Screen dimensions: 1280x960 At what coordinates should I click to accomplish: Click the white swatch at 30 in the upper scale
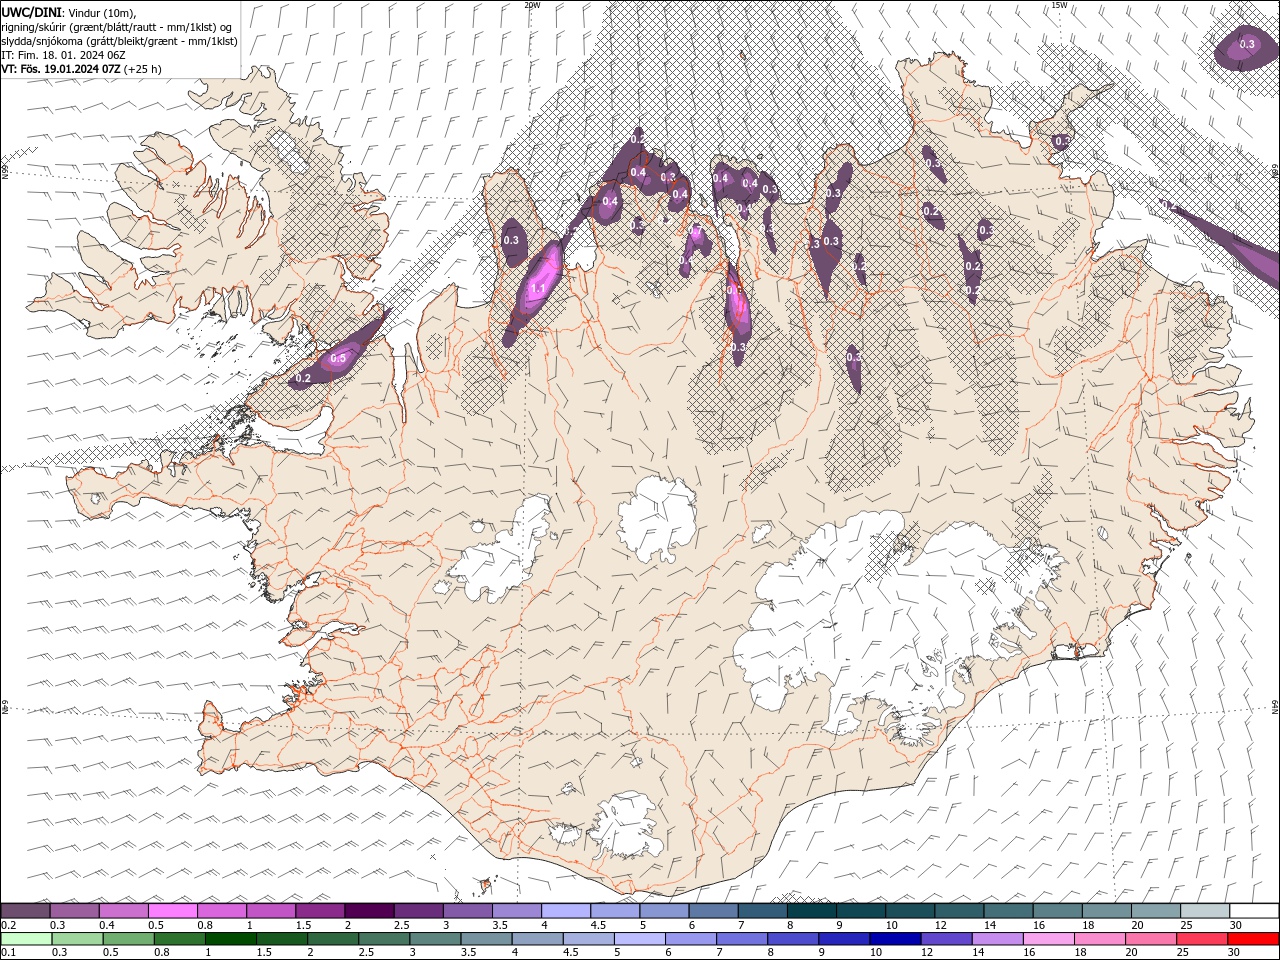pos(1253,911)
